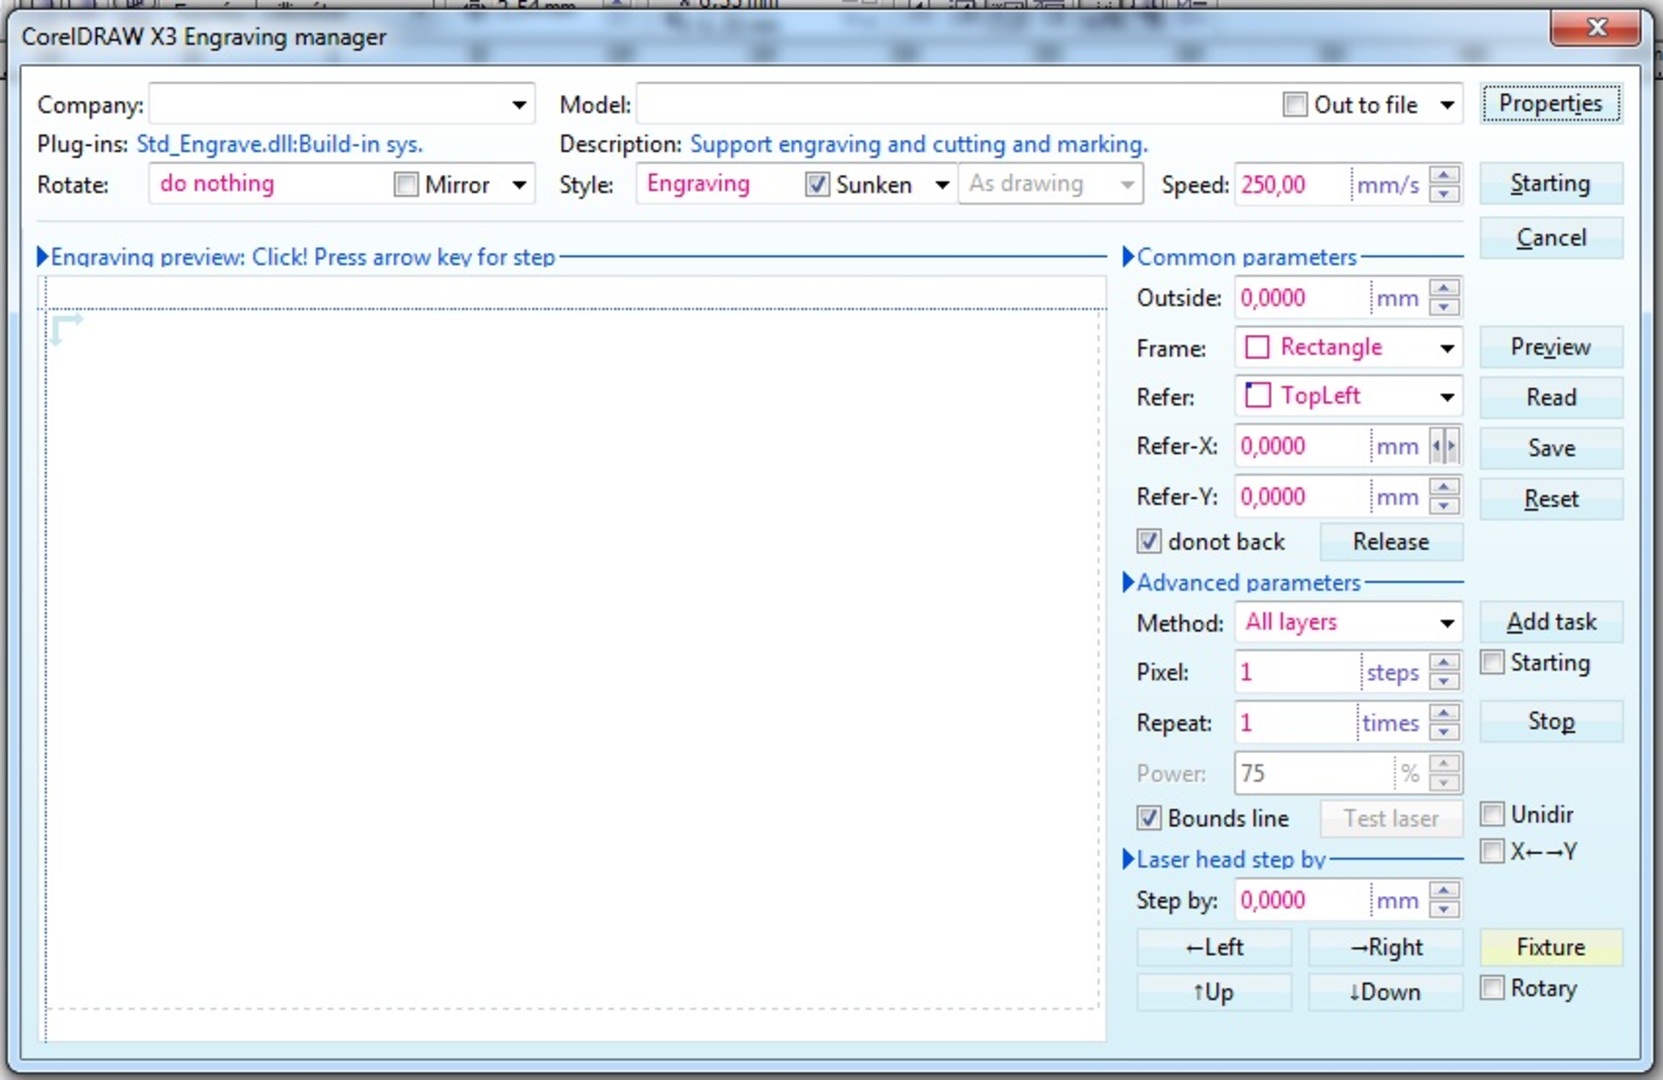Viewport: 1663px width, 1080px height.
Task: Click the Save button
Action: pos(1551,448)
